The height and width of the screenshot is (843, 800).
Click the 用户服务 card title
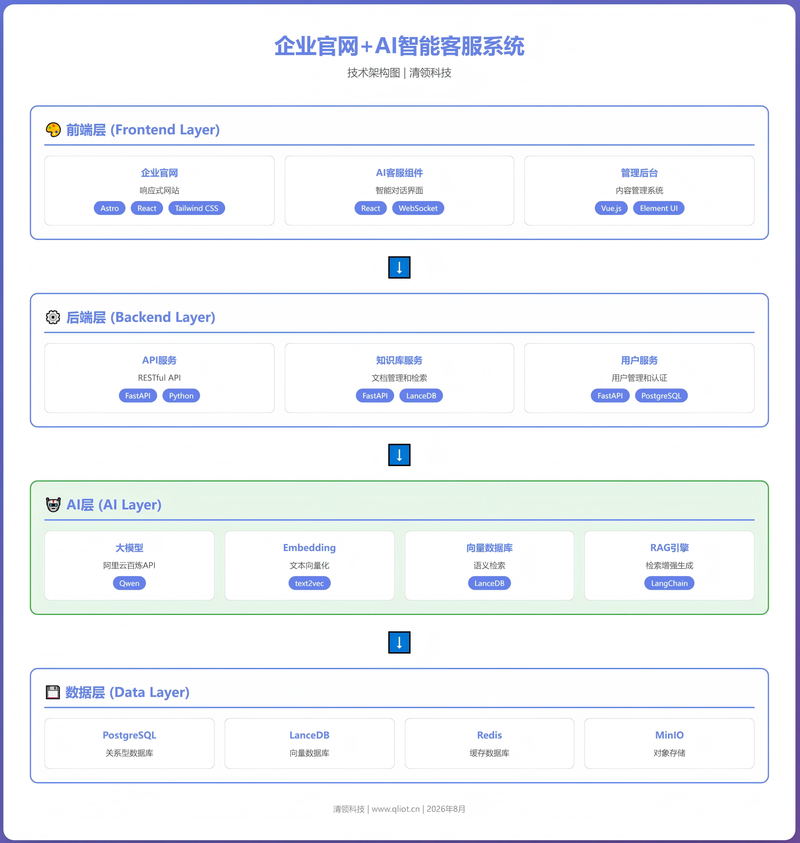point(639,360)
